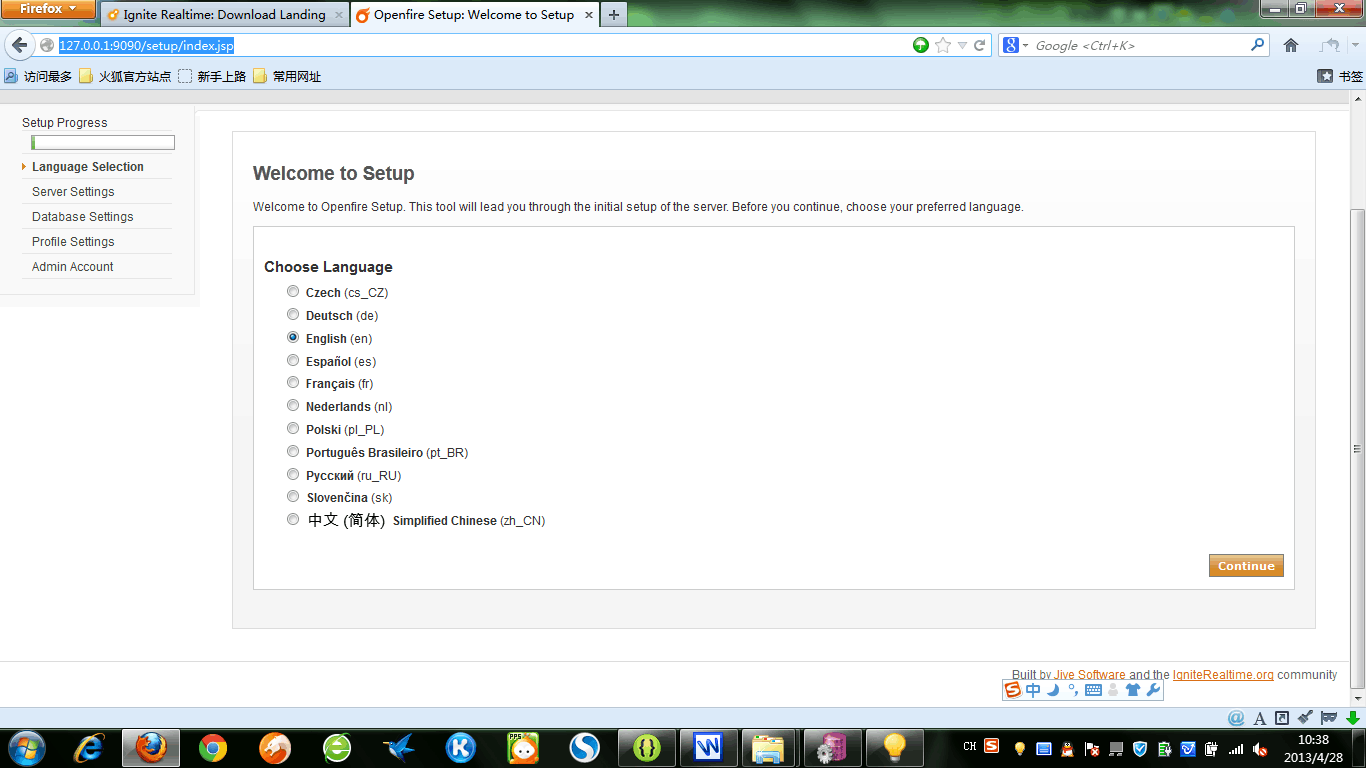The width and height of the screenshot is (1366, 768).
Task: Expand the search engine selector dropdown
Action: tap(1016, 45)
